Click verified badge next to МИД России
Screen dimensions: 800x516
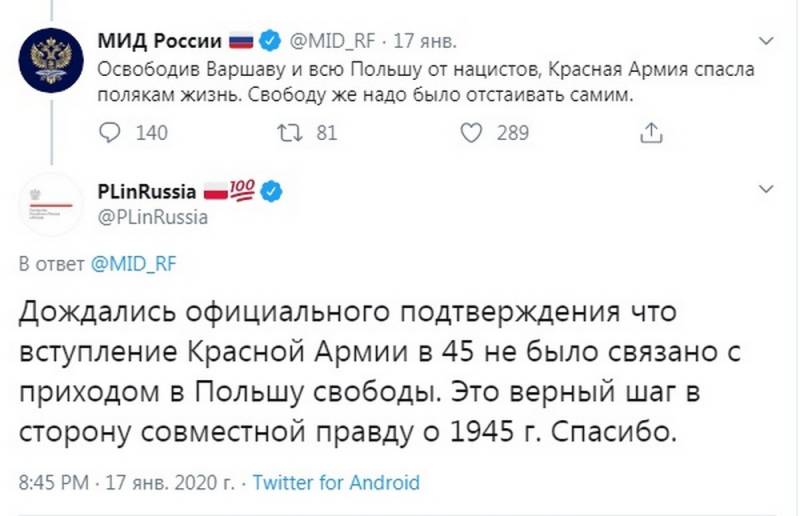click(270, 40)
